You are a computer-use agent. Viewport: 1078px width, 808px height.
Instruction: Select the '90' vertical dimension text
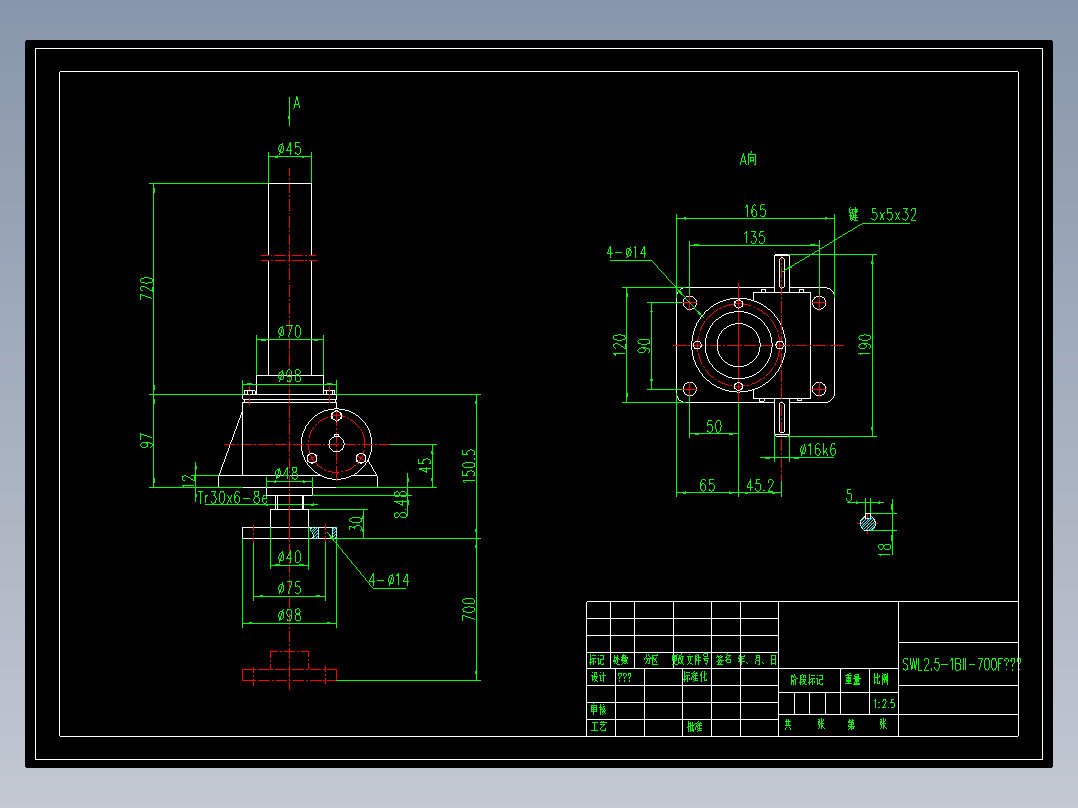(x=644, y=346)
